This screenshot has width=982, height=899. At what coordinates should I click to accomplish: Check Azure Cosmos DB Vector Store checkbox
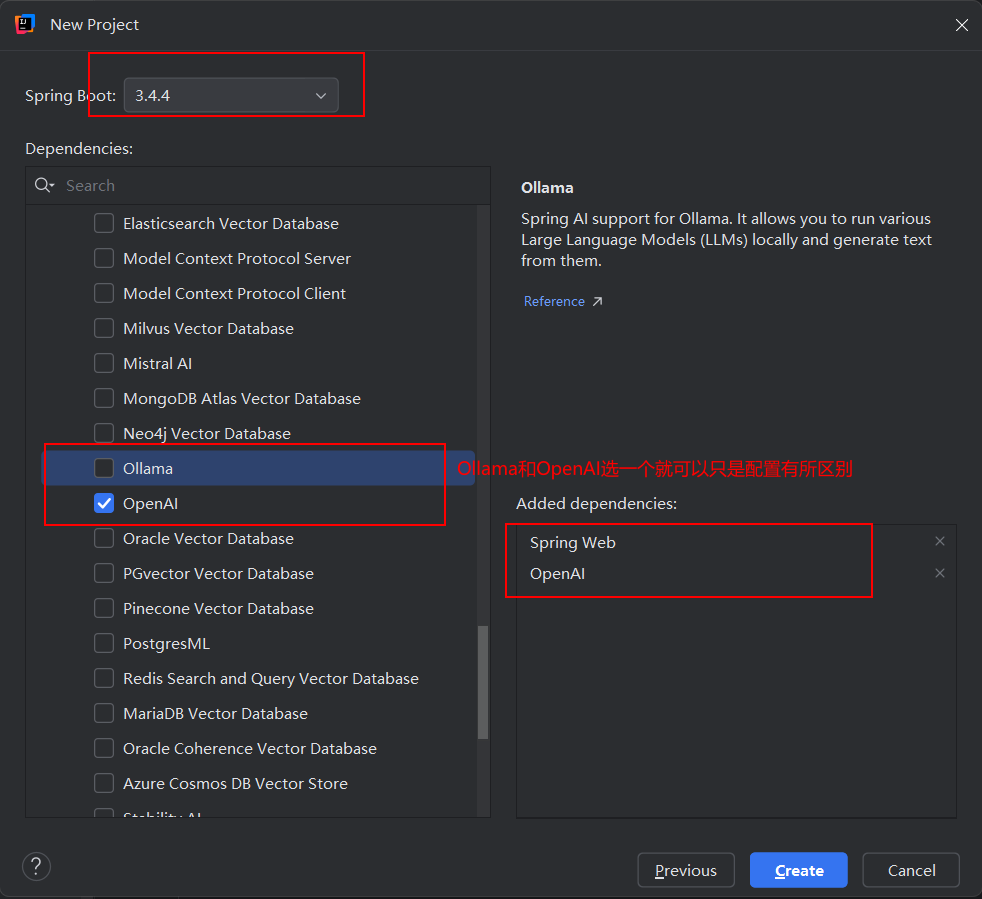pyautogui.click(x=104, y=783)
